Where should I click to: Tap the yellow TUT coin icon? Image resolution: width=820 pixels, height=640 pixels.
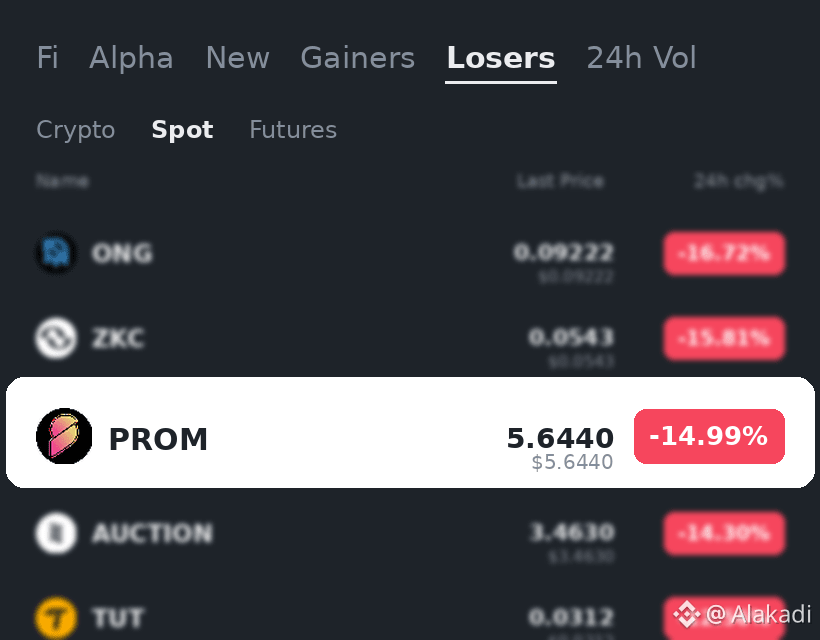(x=56, y=618)
